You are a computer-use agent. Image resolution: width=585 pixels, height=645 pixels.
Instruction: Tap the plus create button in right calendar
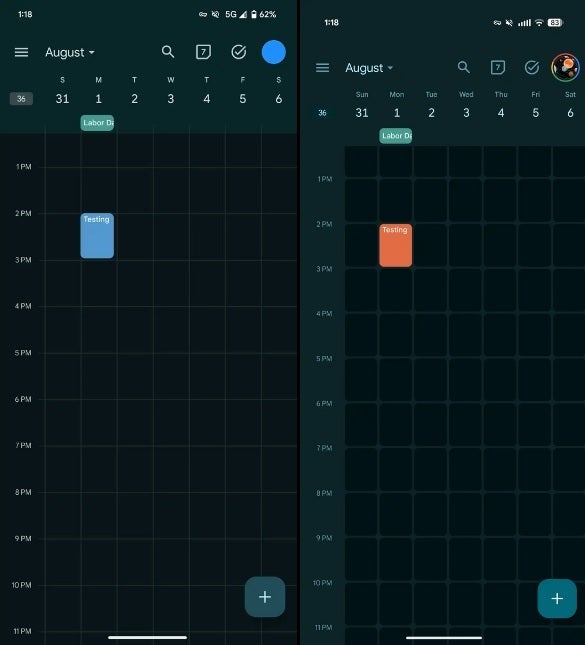(557, 599)
